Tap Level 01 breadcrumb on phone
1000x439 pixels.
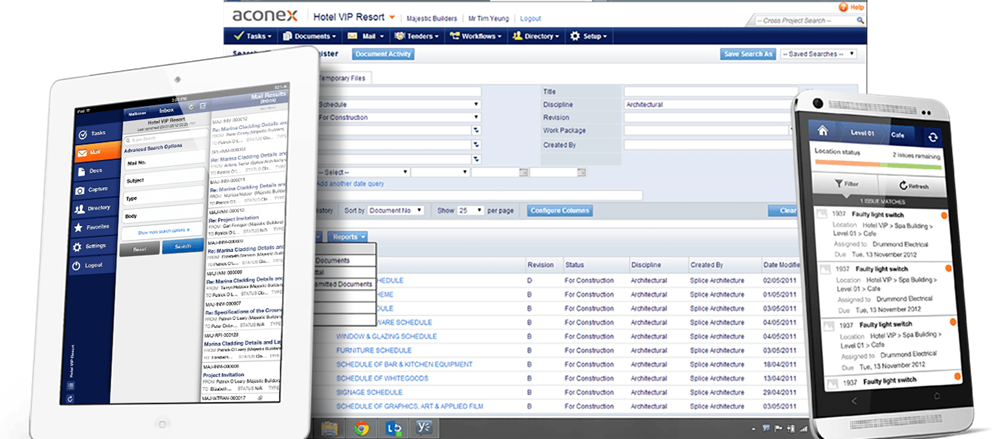pos(862,133)
